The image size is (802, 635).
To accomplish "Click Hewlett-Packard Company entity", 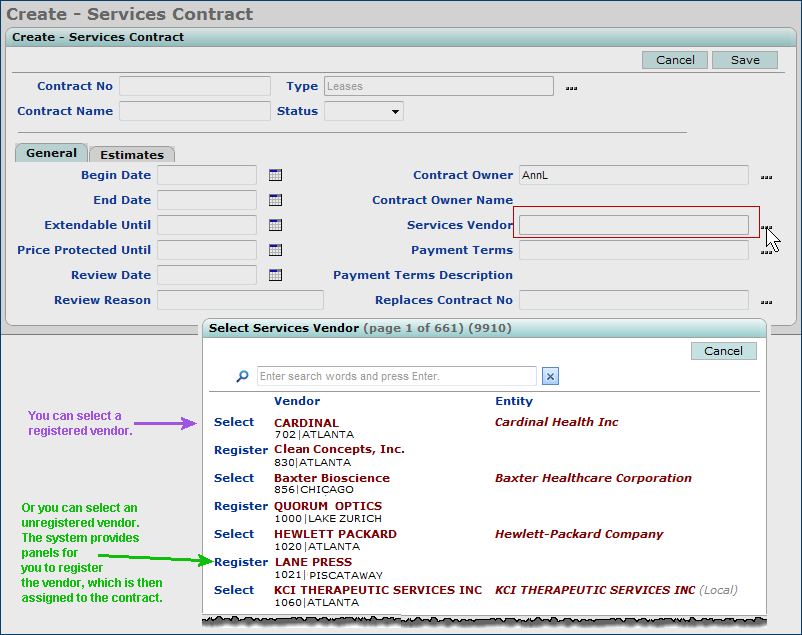I will coord(579,534).
